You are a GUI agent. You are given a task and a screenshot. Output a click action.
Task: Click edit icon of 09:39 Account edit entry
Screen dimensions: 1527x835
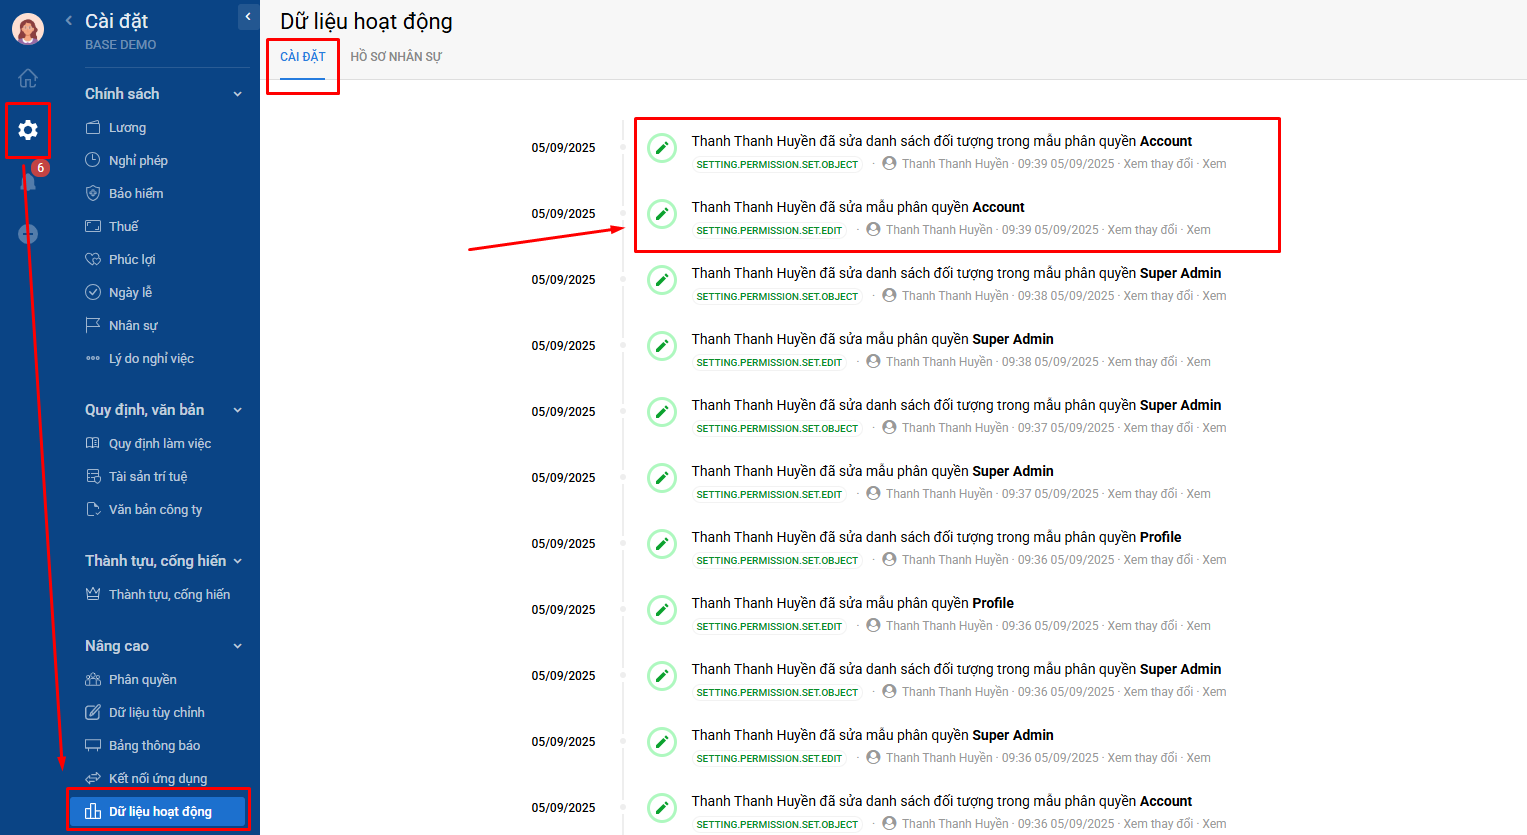[x=662, y=214]
